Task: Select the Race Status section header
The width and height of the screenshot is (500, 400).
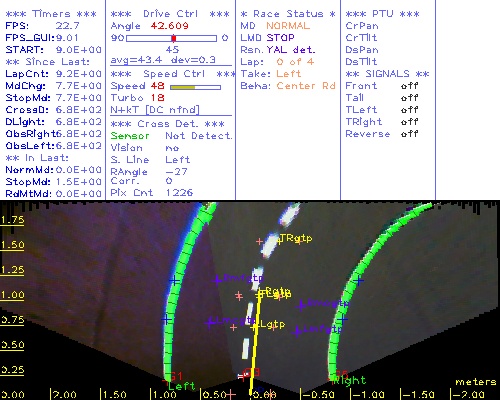Action: tap(288, 14)
